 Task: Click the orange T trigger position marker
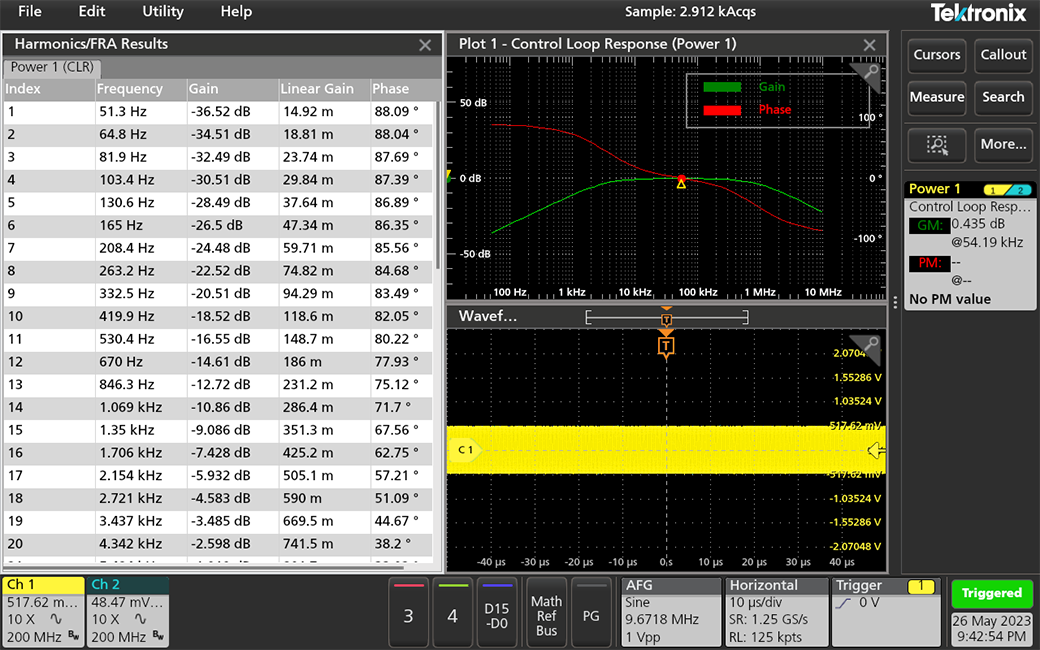(667, 345)
